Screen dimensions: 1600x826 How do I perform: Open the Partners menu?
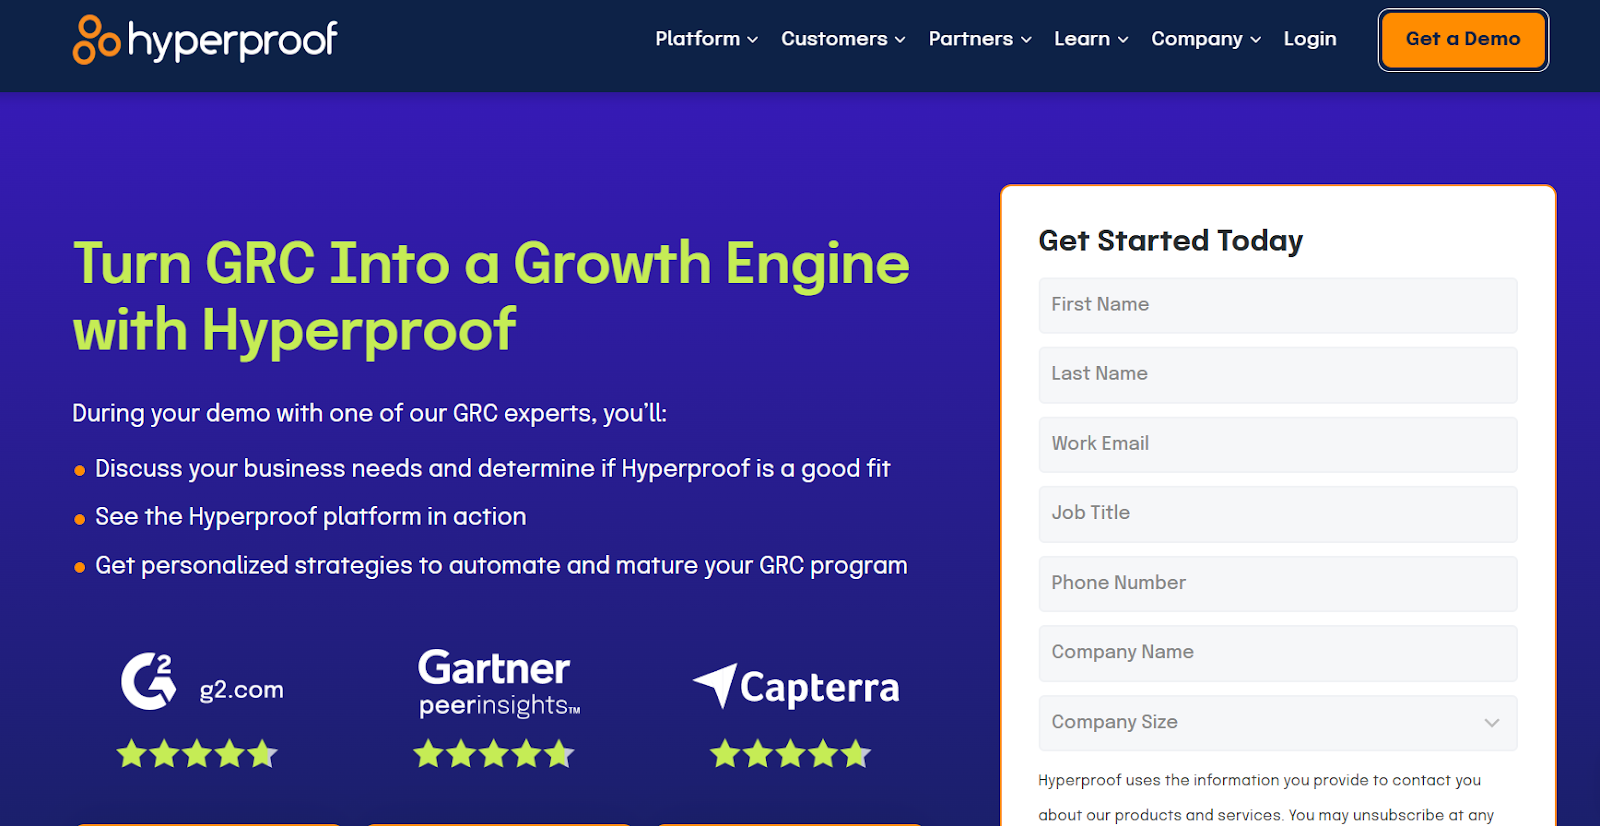point(980,39)
